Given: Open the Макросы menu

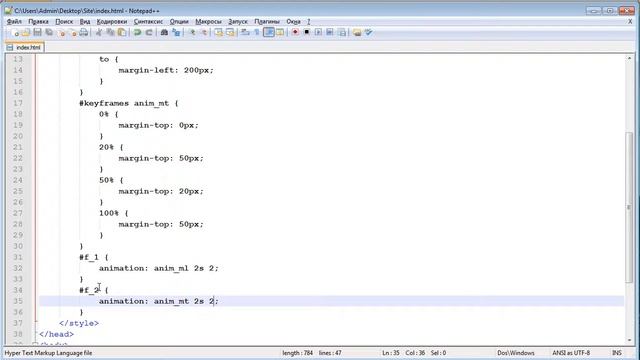Looking at the screenshot, I should click(208, 22).
